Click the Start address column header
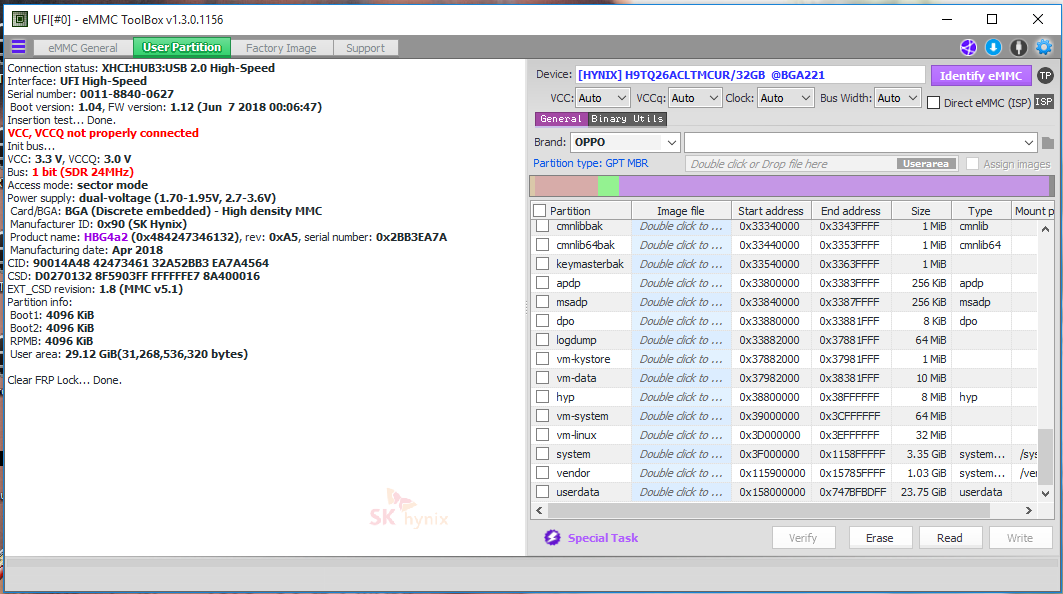 point(771,211)
